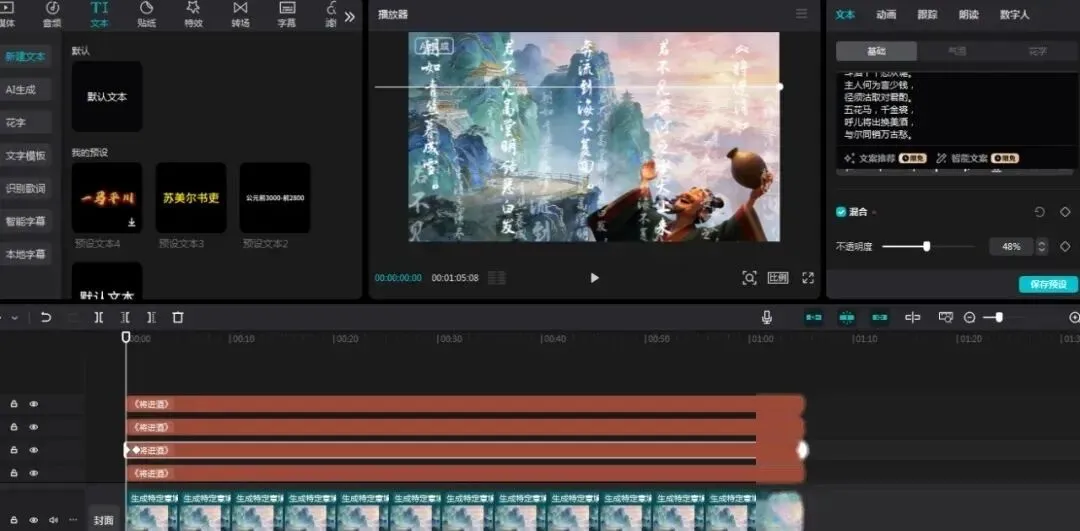Screen dimensions: 1080x531
Task: Select 识别歌词 in the left sidebar
Action: click(x=25, y=189)
